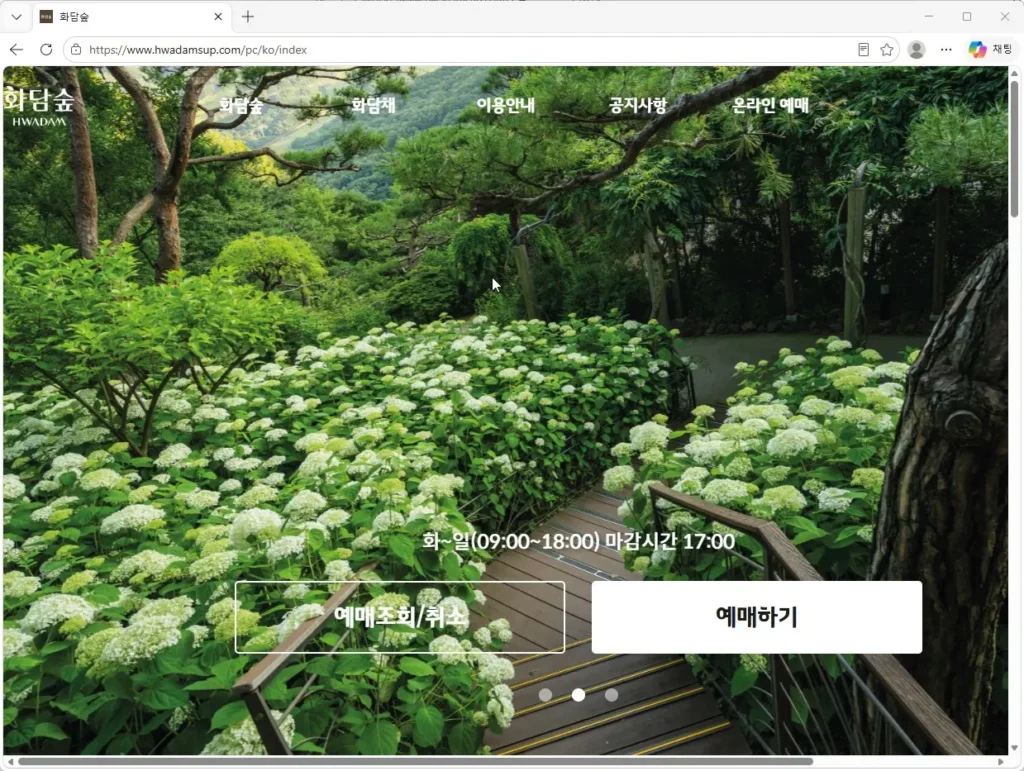Click the hours text 화~일(09:00~18:00) 마감시간 17:00

(x=579, y=541)
